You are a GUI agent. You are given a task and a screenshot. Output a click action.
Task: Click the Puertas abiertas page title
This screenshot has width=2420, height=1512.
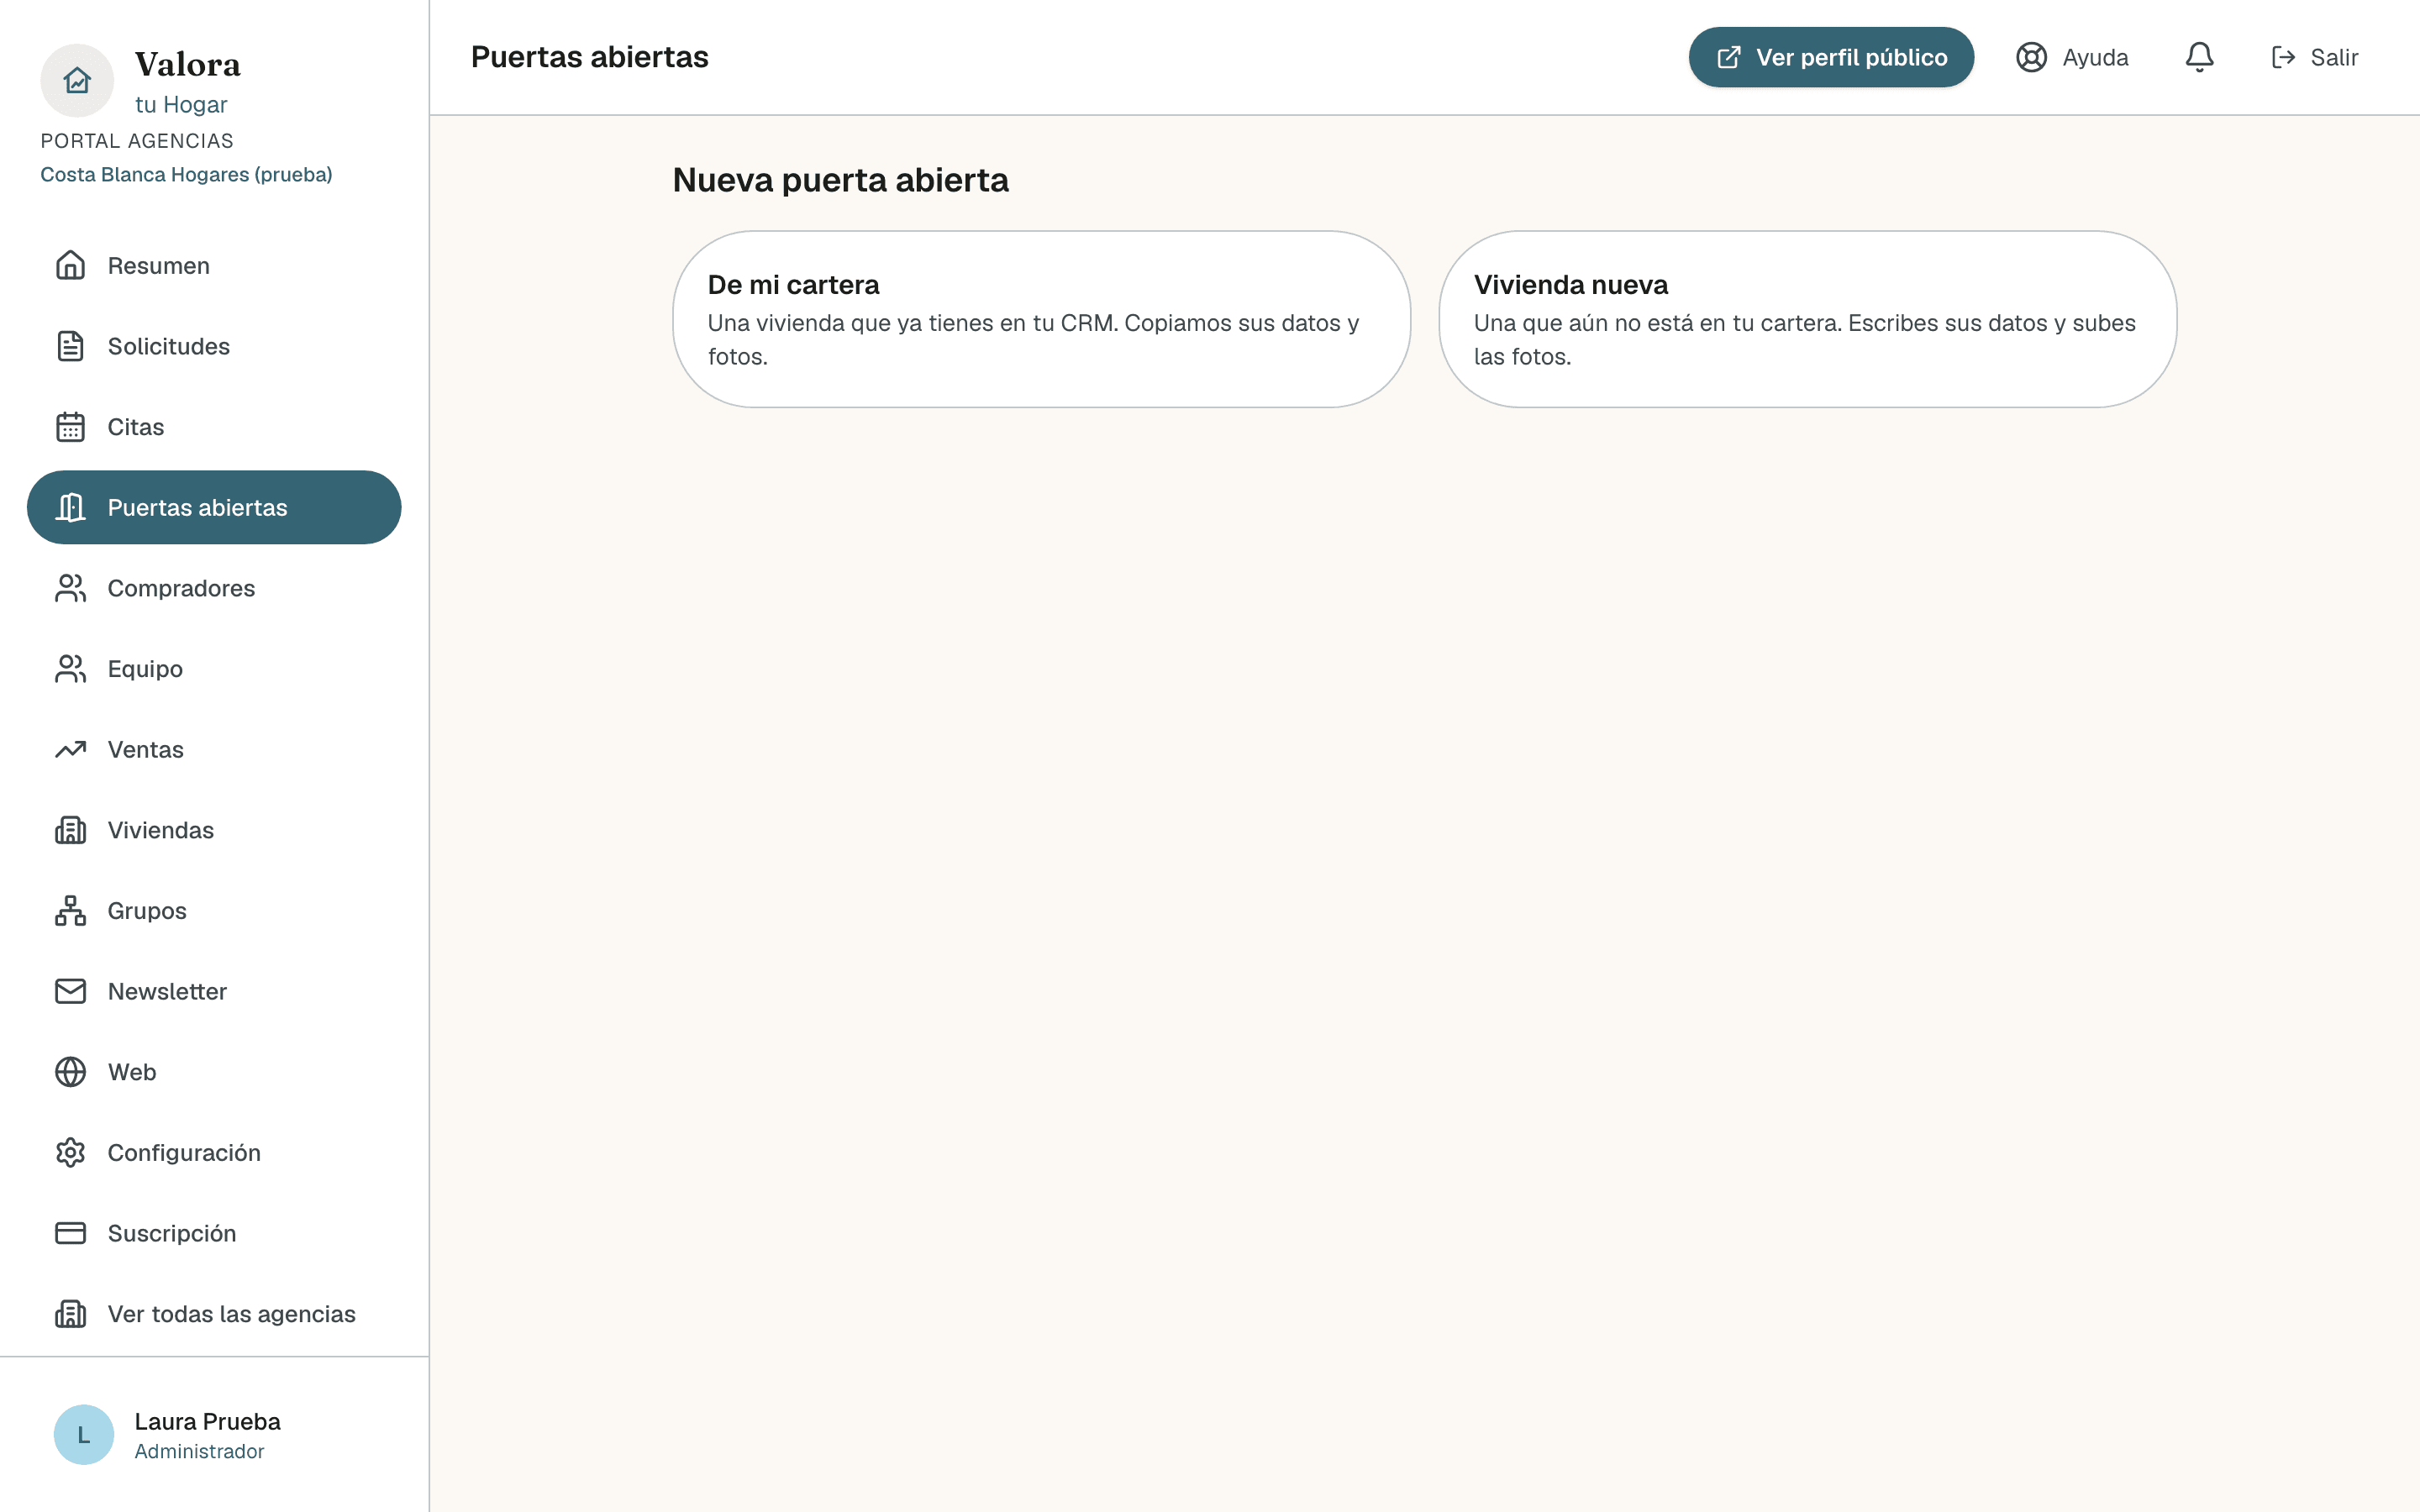[x=589, y=57]
